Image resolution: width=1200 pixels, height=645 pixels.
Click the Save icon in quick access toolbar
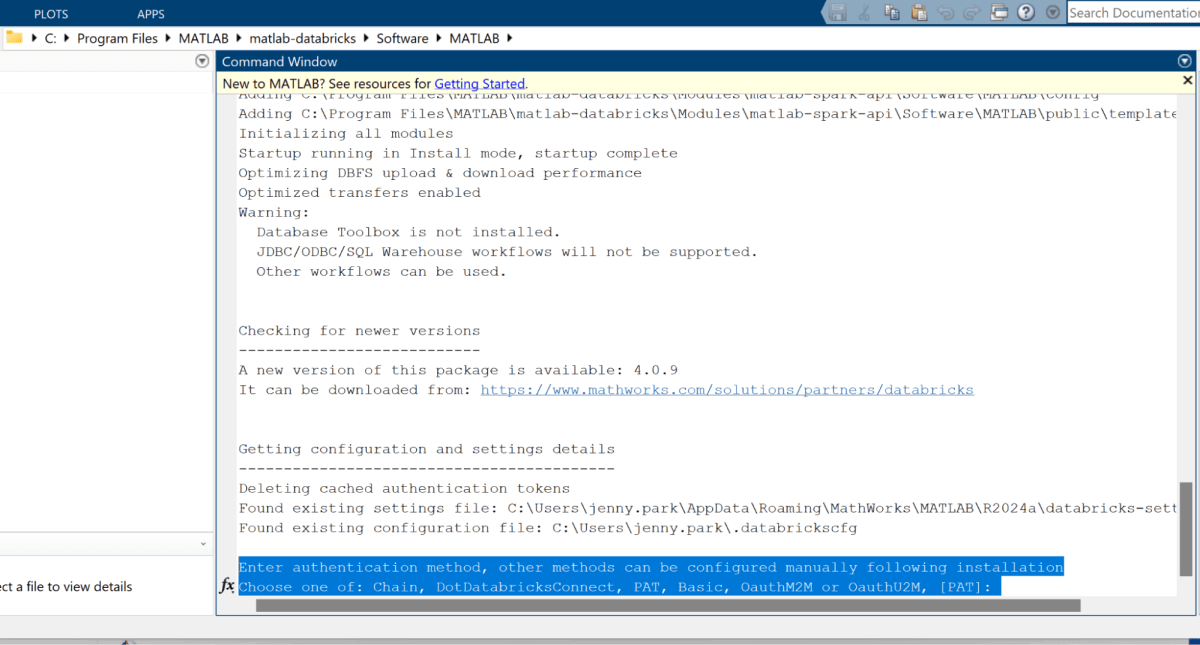(x=838, y=13)
